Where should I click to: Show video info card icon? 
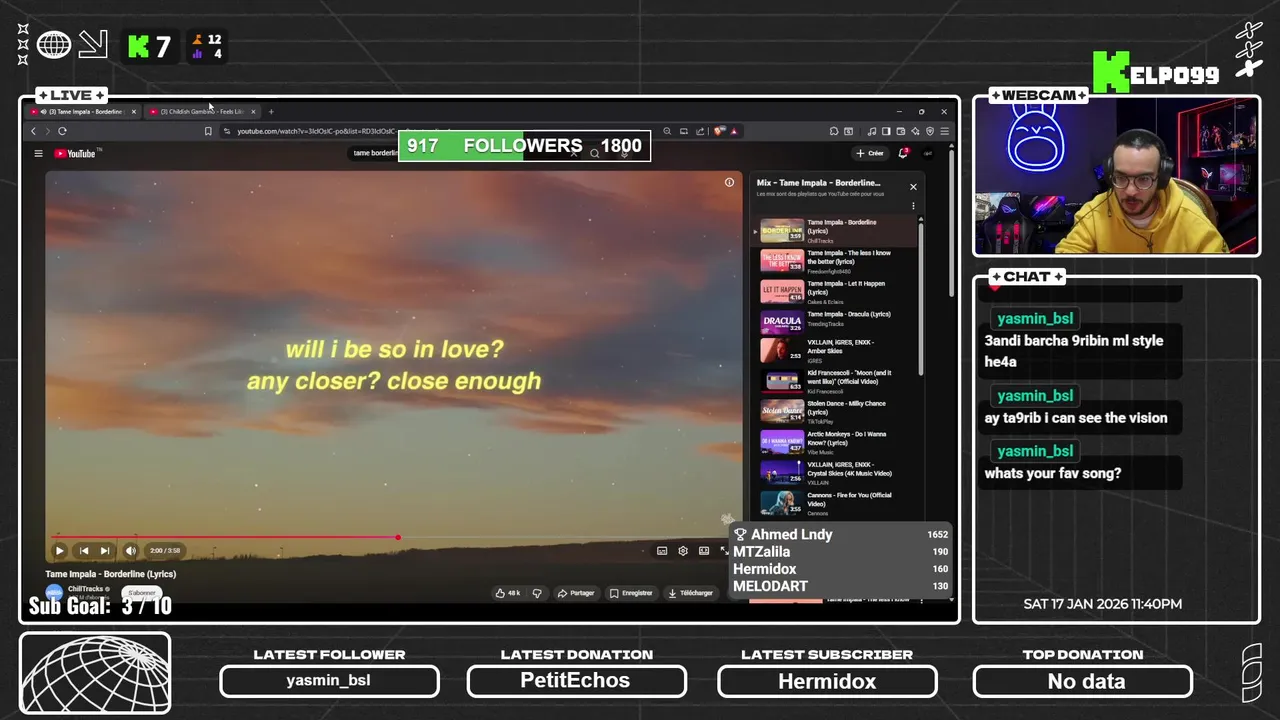pos(729,182)
